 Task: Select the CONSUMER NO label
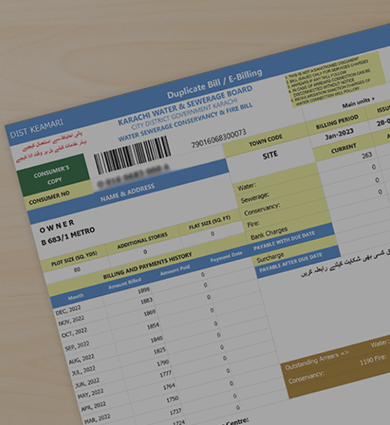(x=49, y=197)
